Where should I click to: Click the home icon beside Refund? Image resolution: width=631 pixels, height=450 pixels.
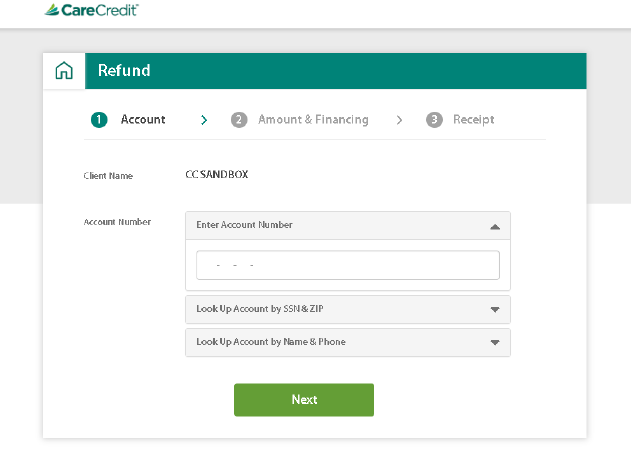coord(64,71)
